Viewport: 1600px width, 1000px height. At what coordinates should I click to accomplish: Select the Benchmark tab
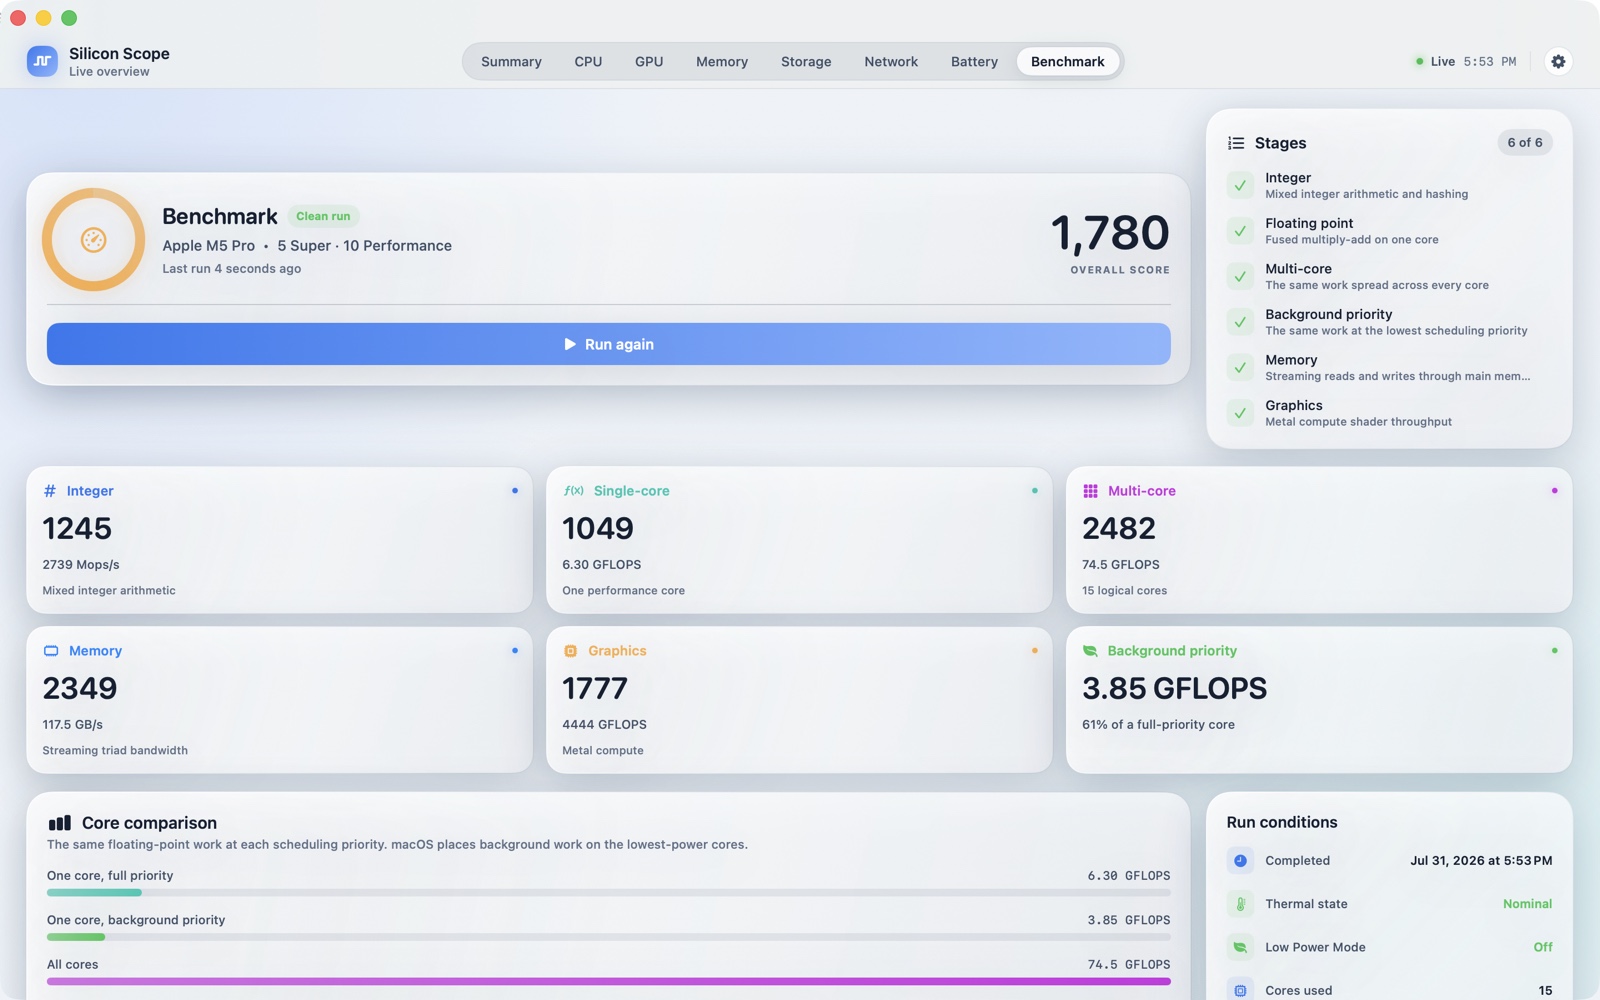tap(1068, 62)
